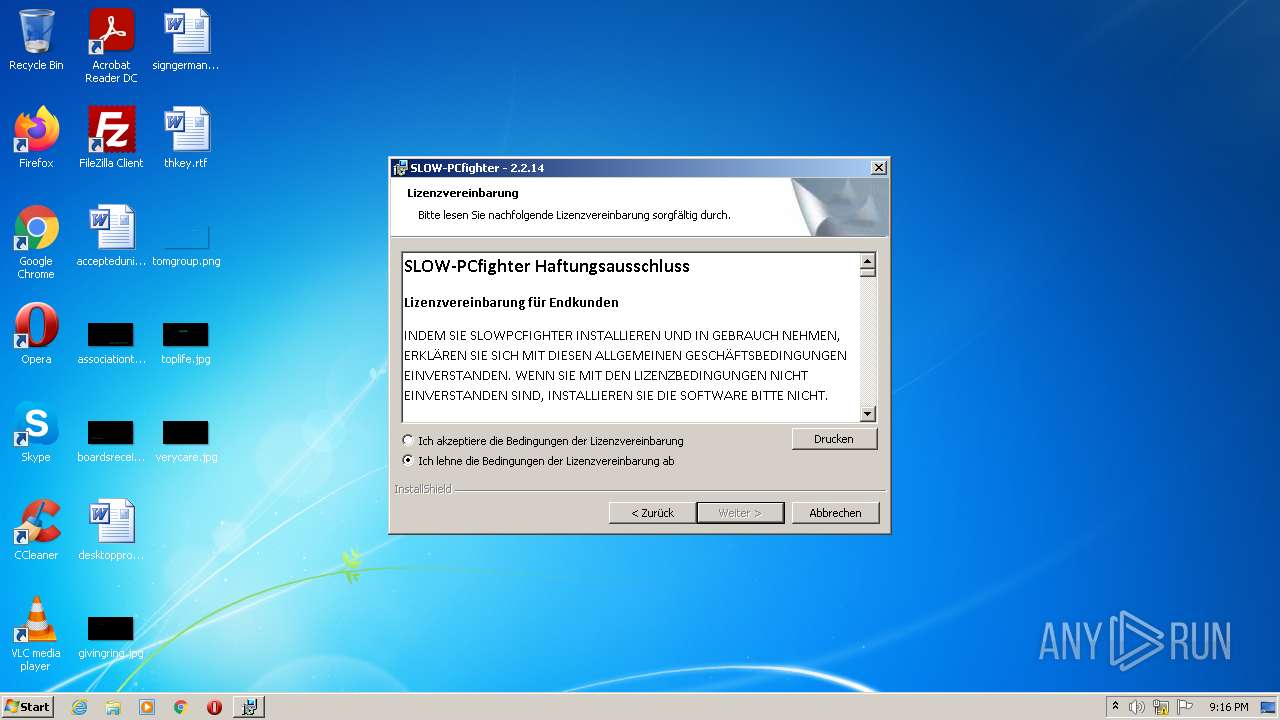Image resolution: width=1280 pixels, height=720 pixels.
Task: Click the Show desktop button
Action: pos(1268,707)
